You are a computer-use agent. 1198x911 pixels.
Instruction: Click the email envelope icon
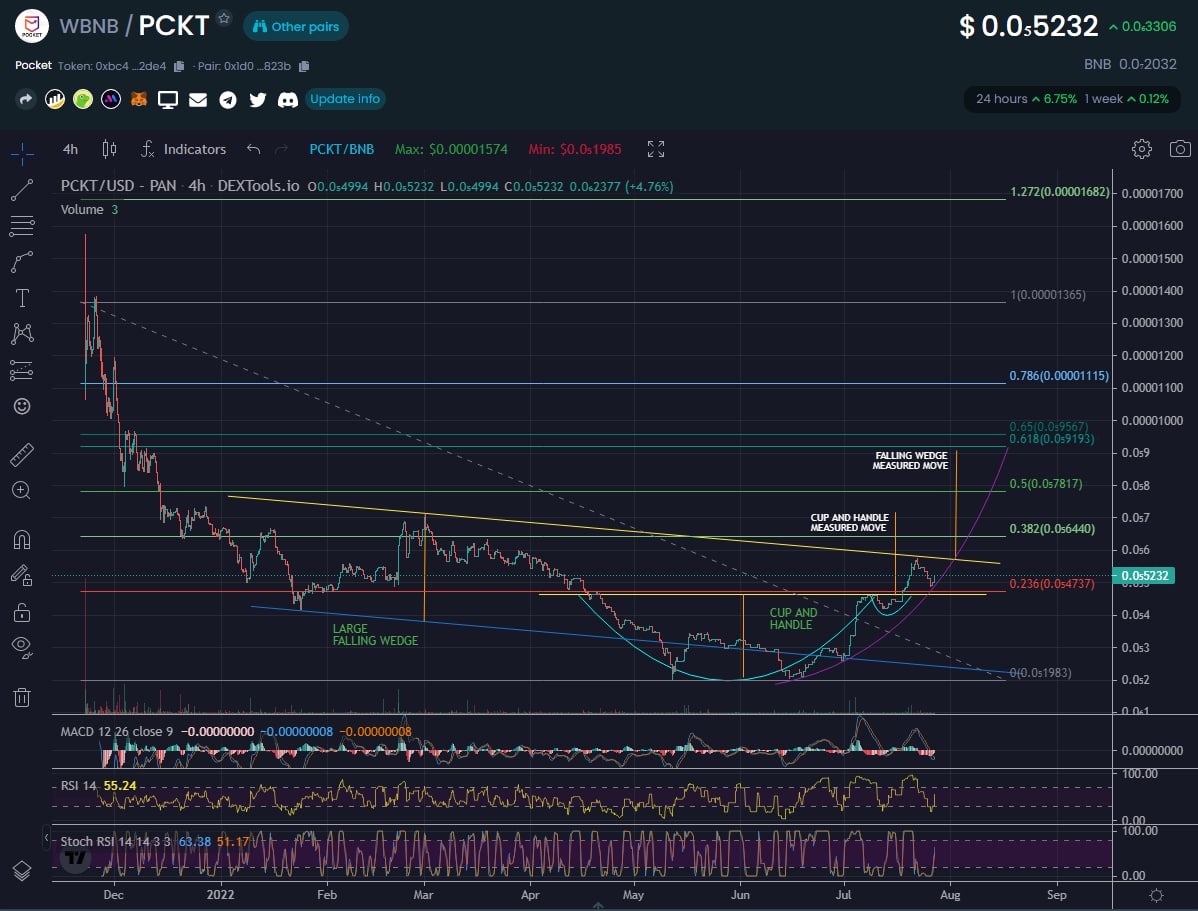click(198, 99)
